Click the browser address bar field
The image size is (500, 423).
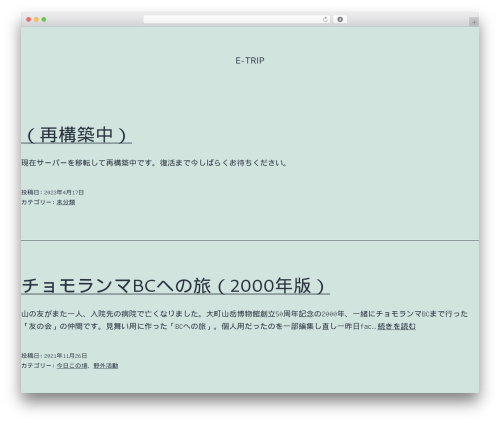coord(236,20)
